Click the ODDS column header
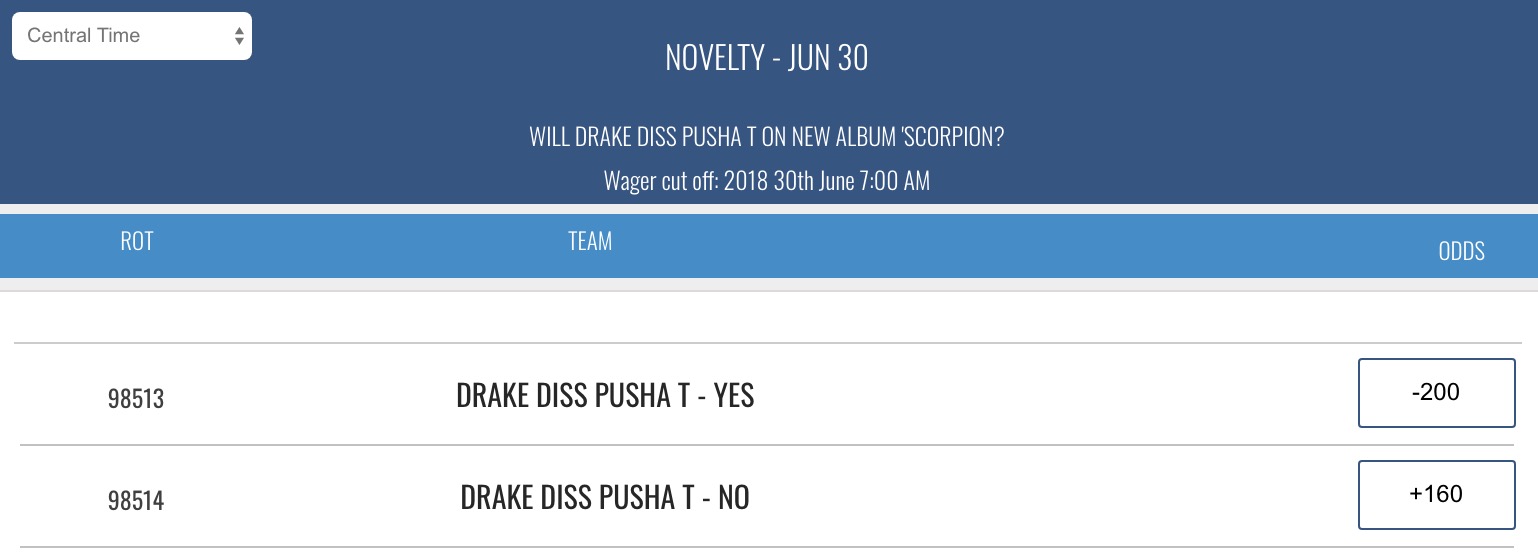 (1461, 251)
